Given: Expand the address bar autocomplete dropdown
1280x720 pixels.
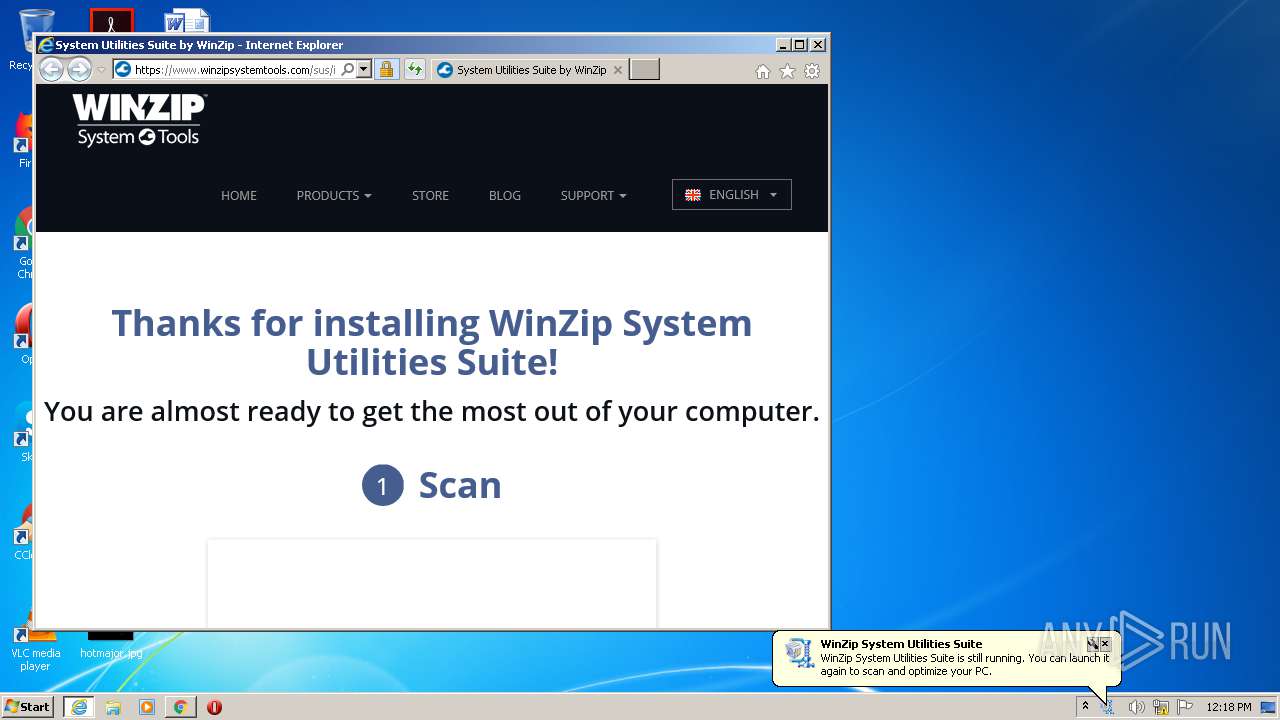Looking at the screenshot, I should 363,70.
